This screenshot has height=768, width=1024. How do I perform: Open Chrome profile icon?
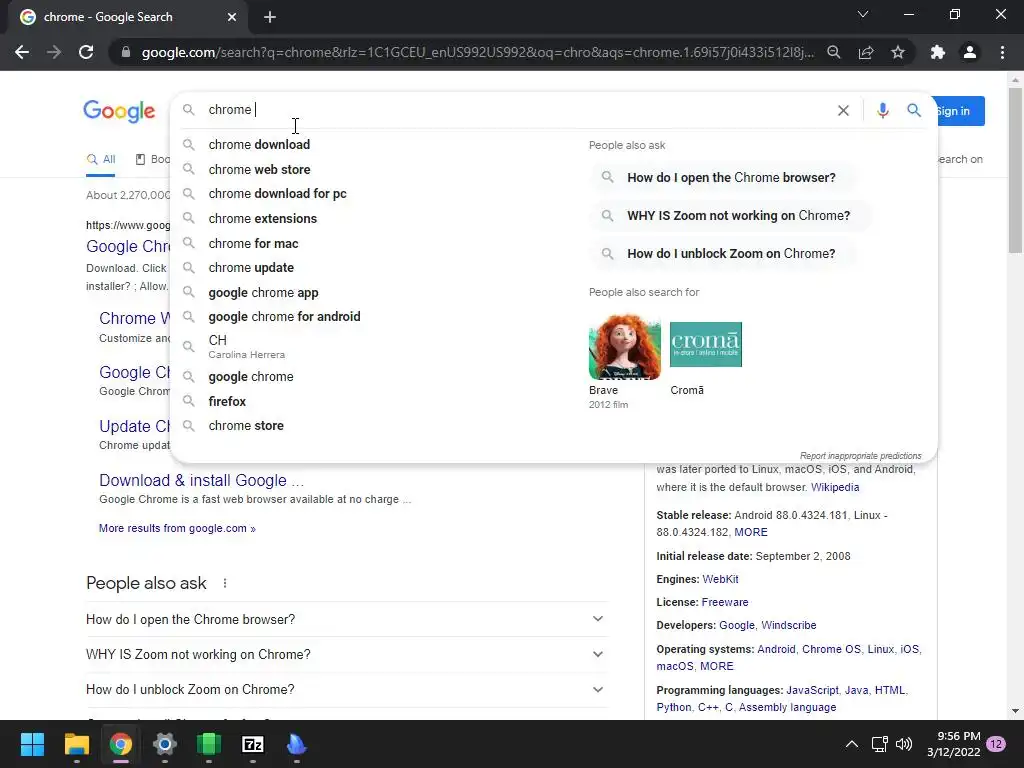pos(970,52)
